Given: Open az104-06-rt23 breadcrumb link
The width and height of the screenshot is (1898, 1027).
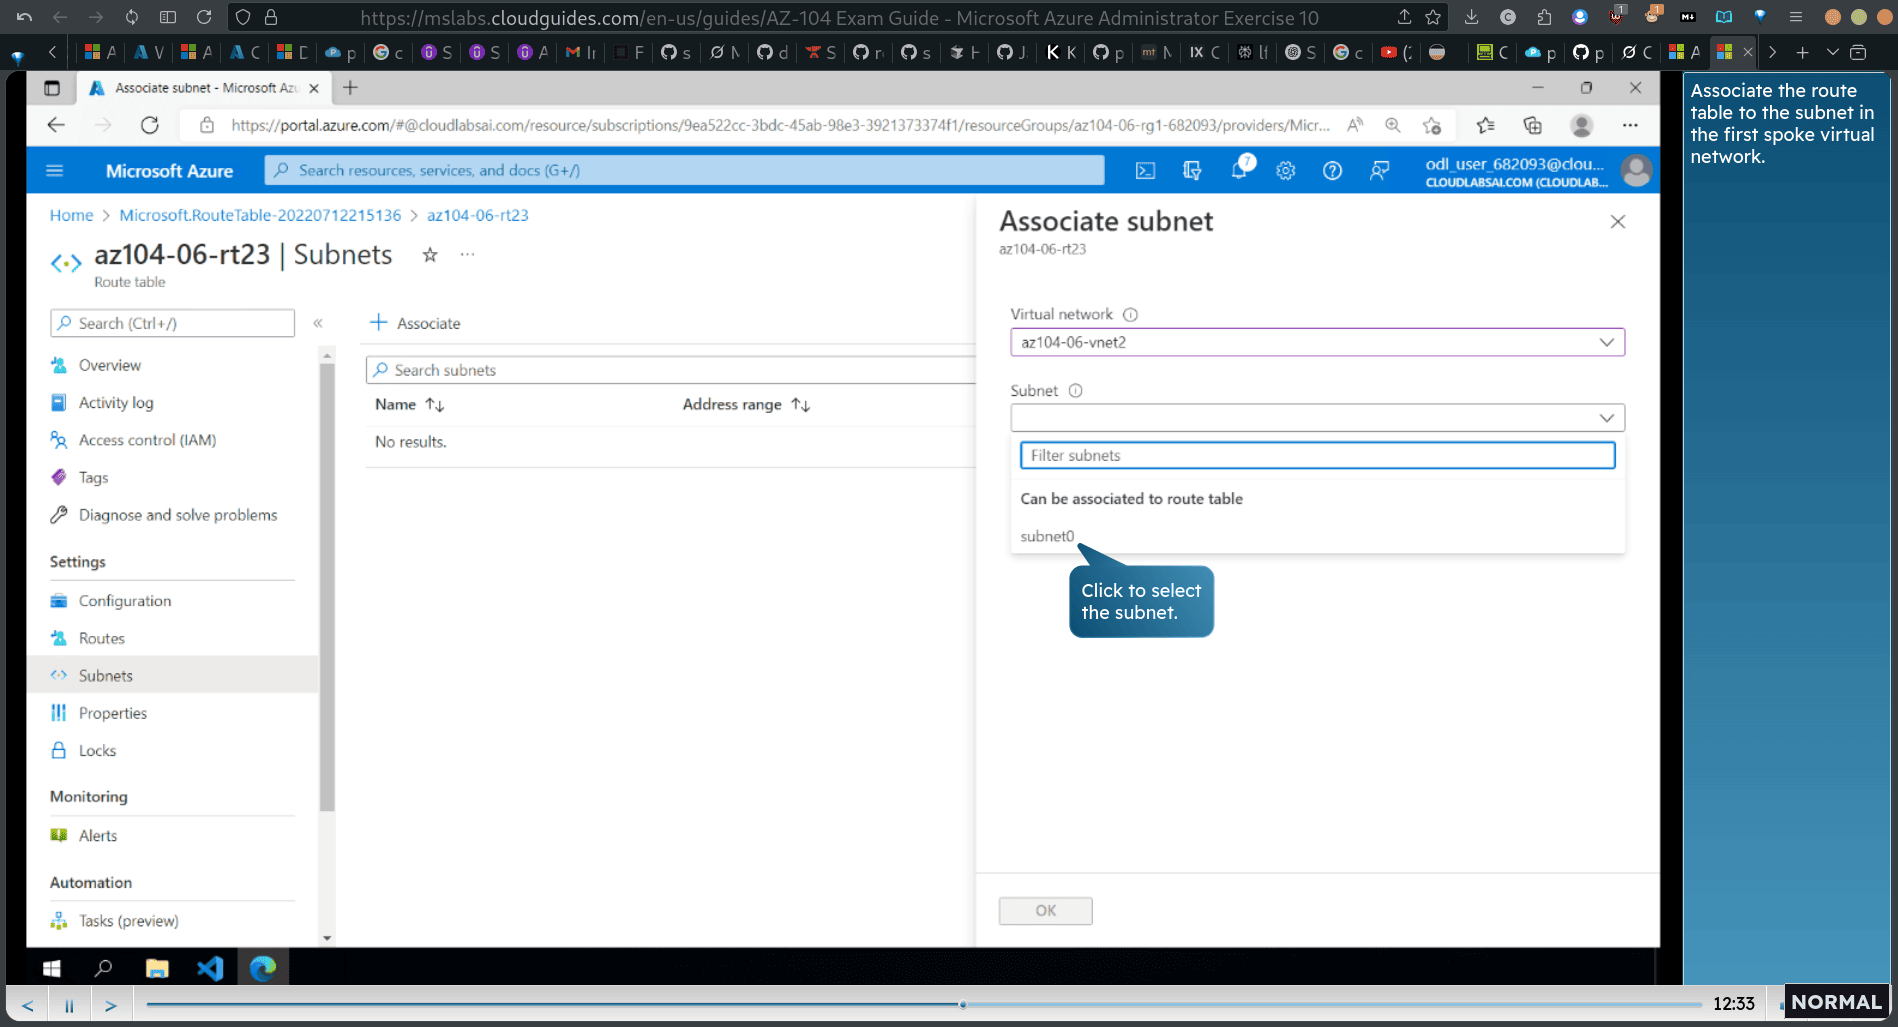Looking at the screenshot, I should pos(478,215).
